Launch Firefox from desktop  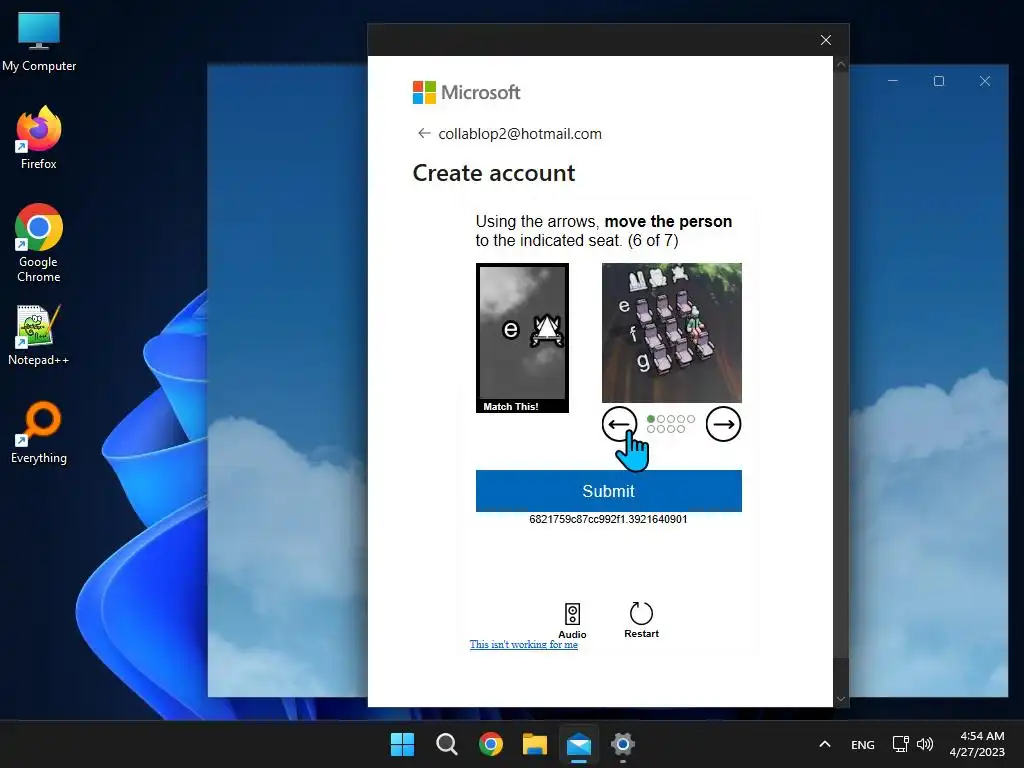pos(39,138)
